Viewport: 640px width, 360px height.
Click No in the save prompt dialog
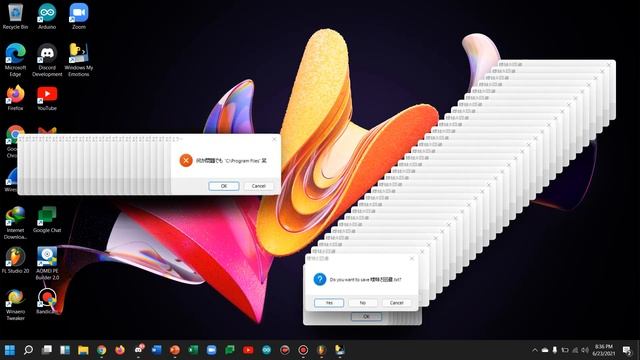coord(362,303)
